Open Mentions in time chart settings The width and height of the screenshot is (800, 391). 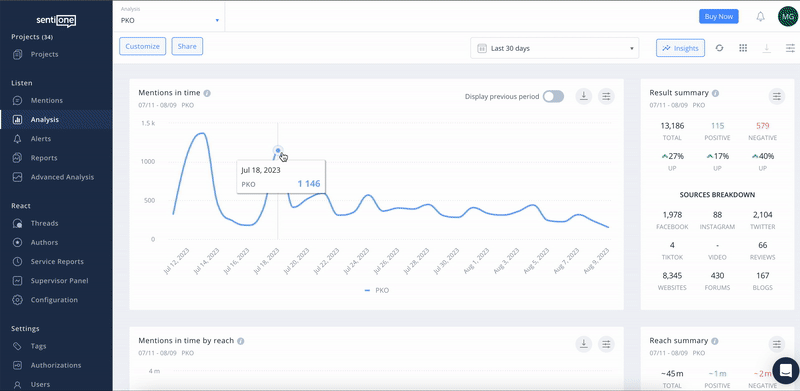pos(606,96)
